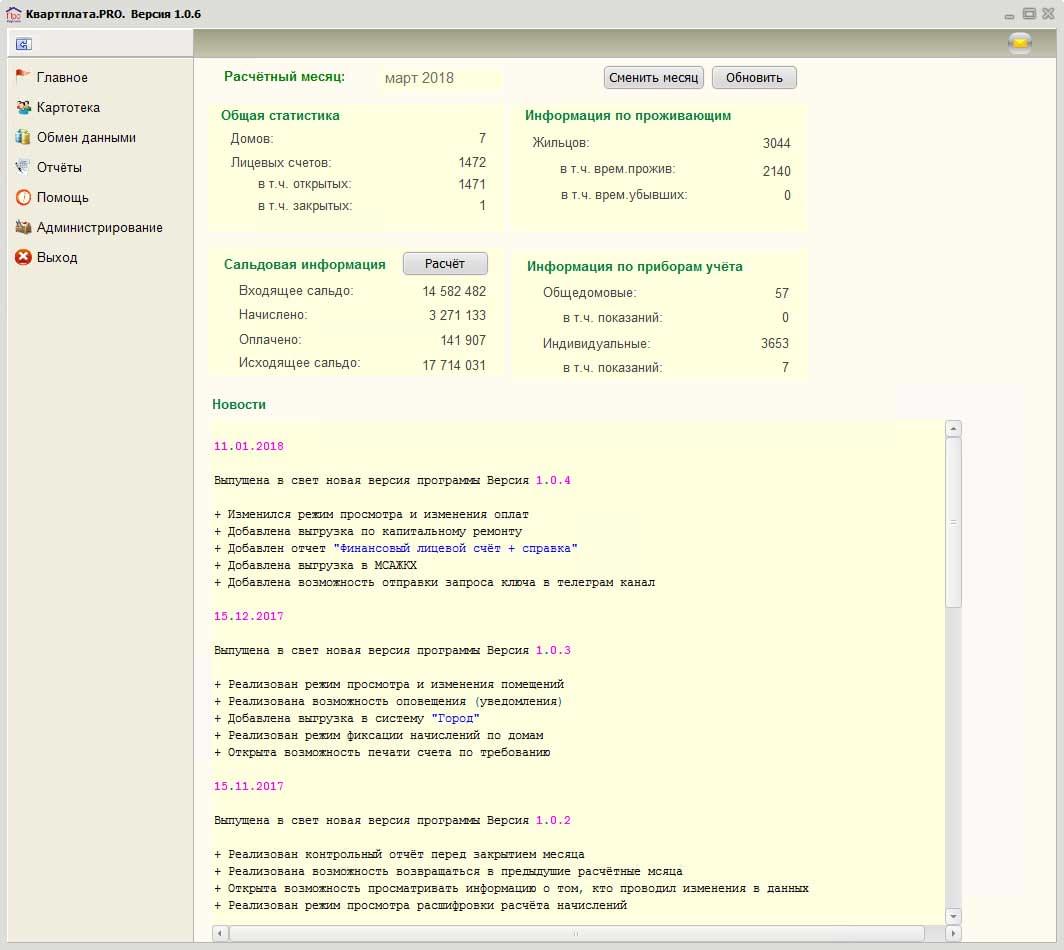This screenshot has height=950, width=1064.
Task: Click the Сальдовая информация heading
Action: pyautogui.click(x=305, y=265)
